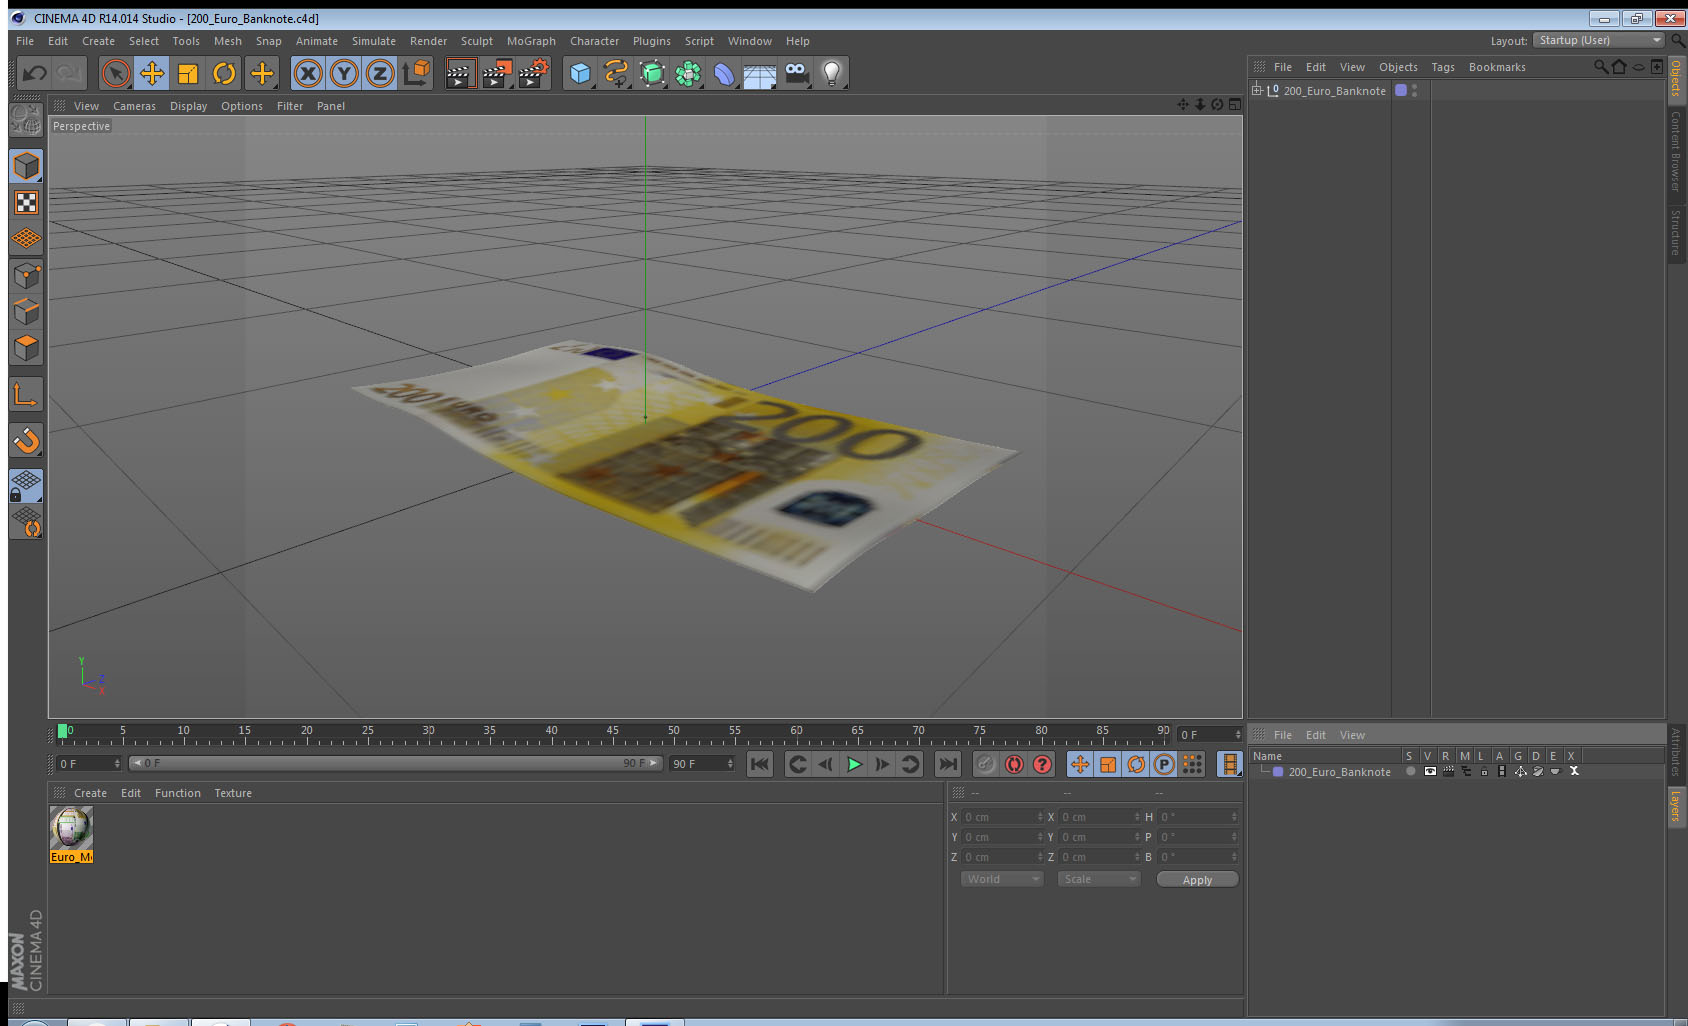Add a Light object
Screen dimensions: 1688x1026
click(x=832, y=73)
